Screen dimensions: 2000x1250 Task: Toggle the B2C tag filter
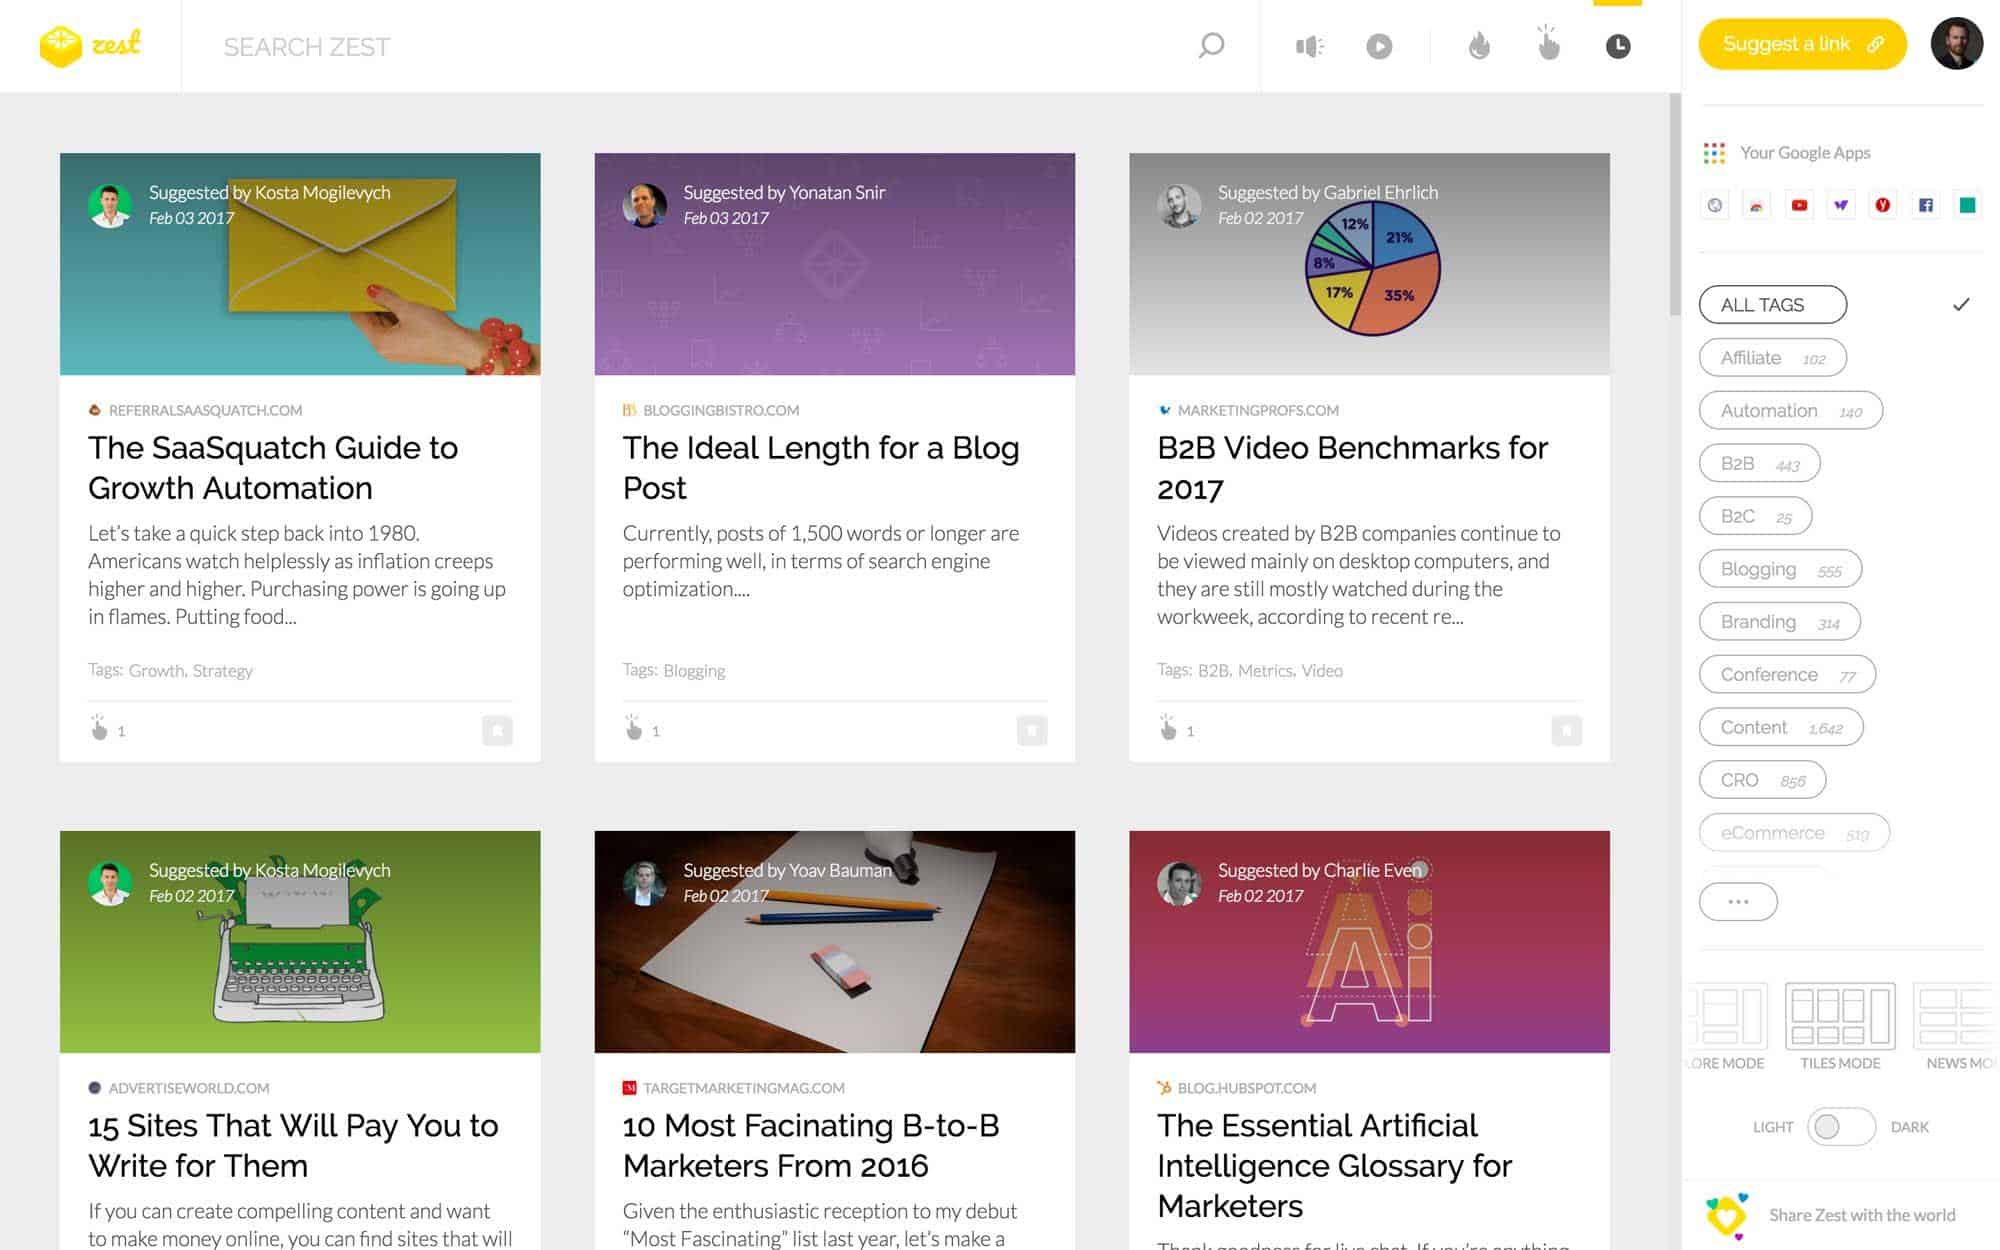1755,517
